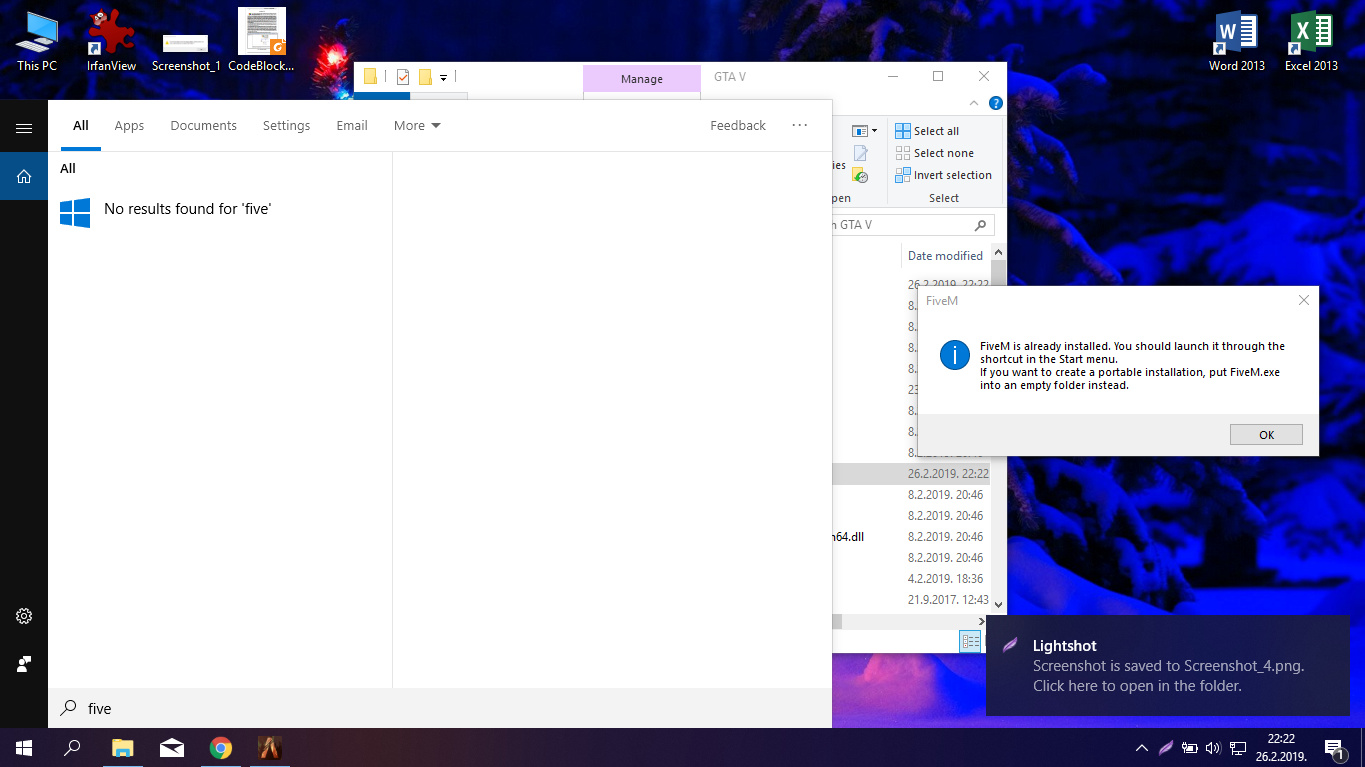Click the Explorer help question mark icon
The width and height of the screenshot is (1365, 767).
click(995, 103)
